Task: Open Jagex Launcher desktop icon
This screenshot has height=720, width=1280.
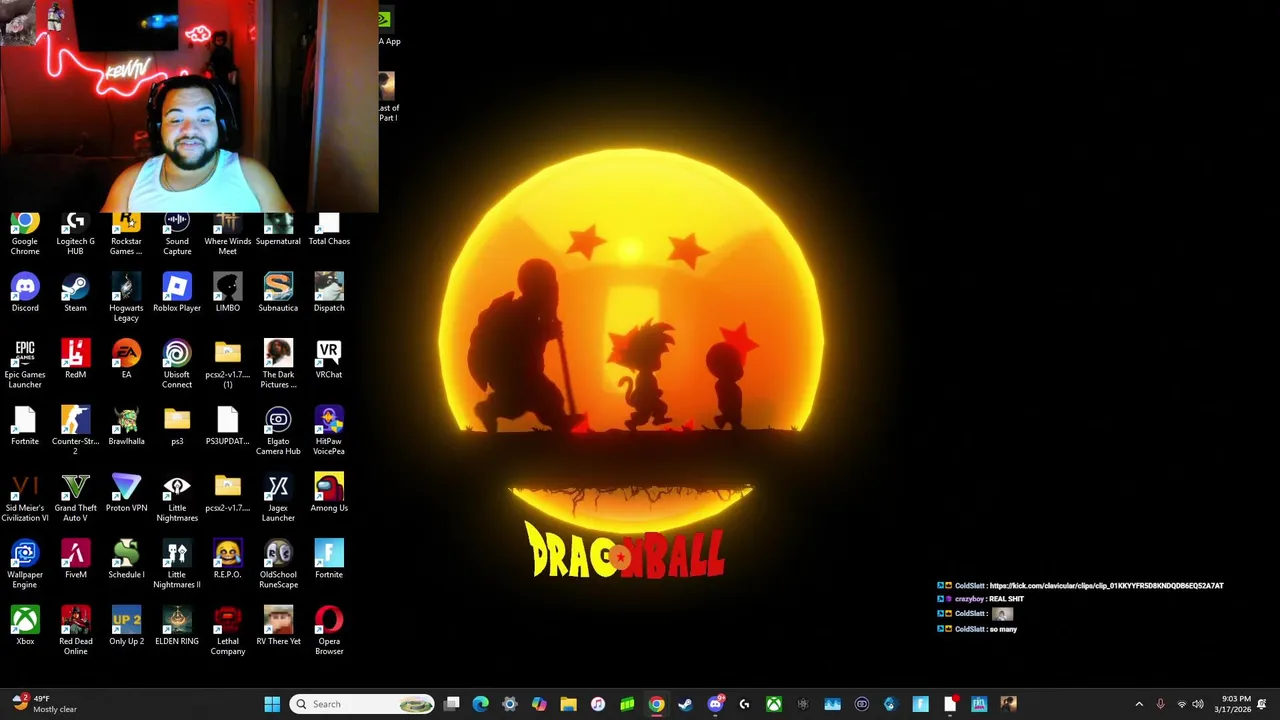Action: 278,498
